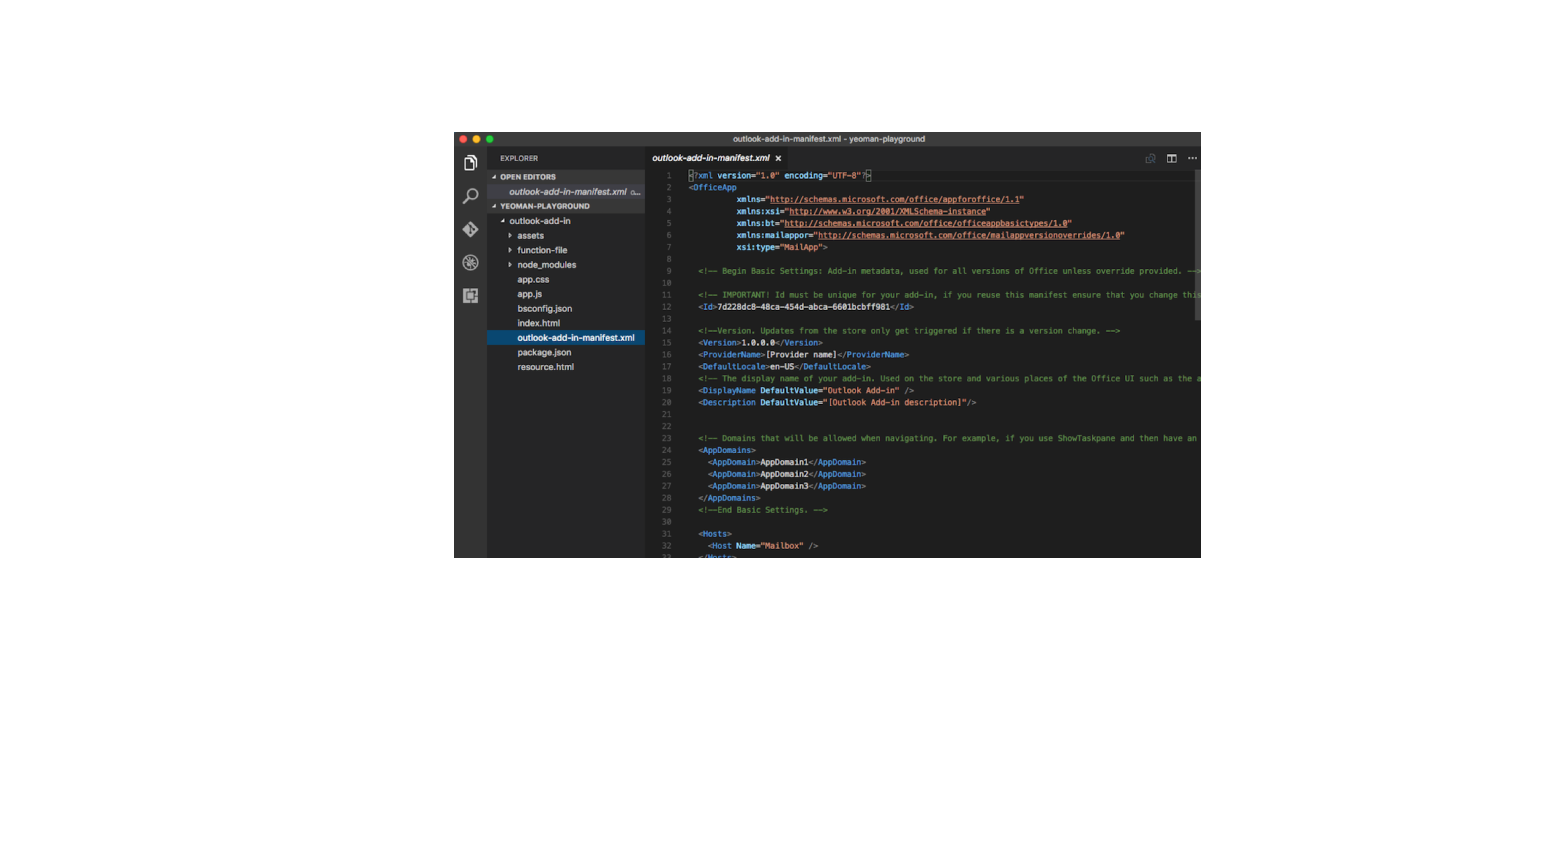Open the Search view icon

[470, 196]
